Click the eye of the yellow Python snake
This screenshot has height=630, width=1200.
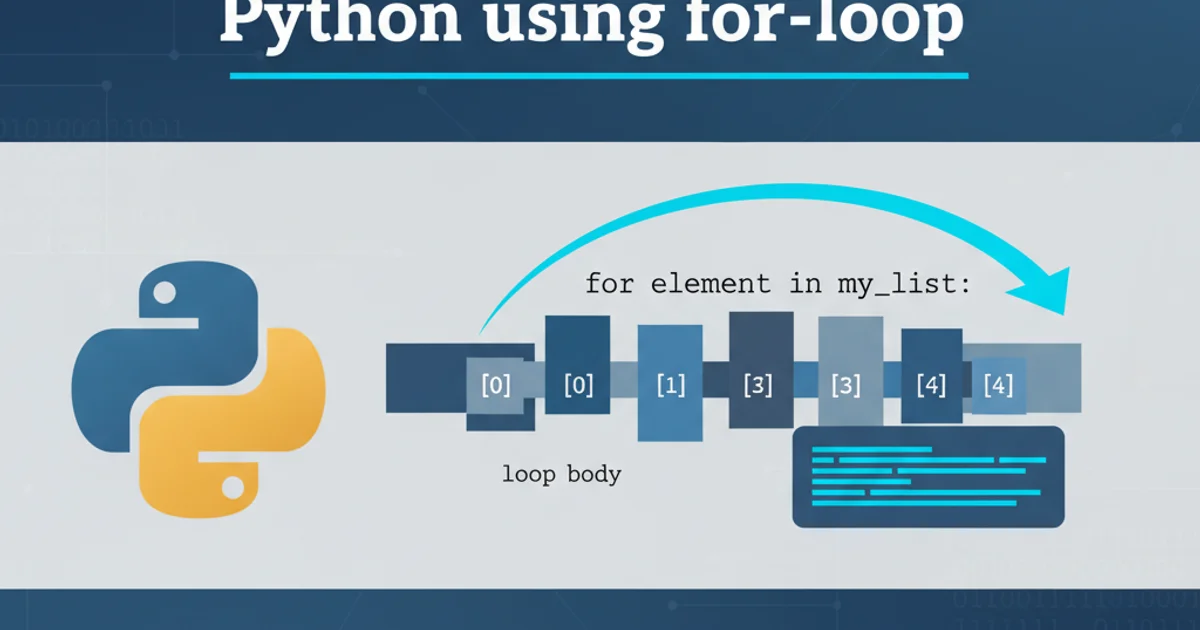[233, 488]
